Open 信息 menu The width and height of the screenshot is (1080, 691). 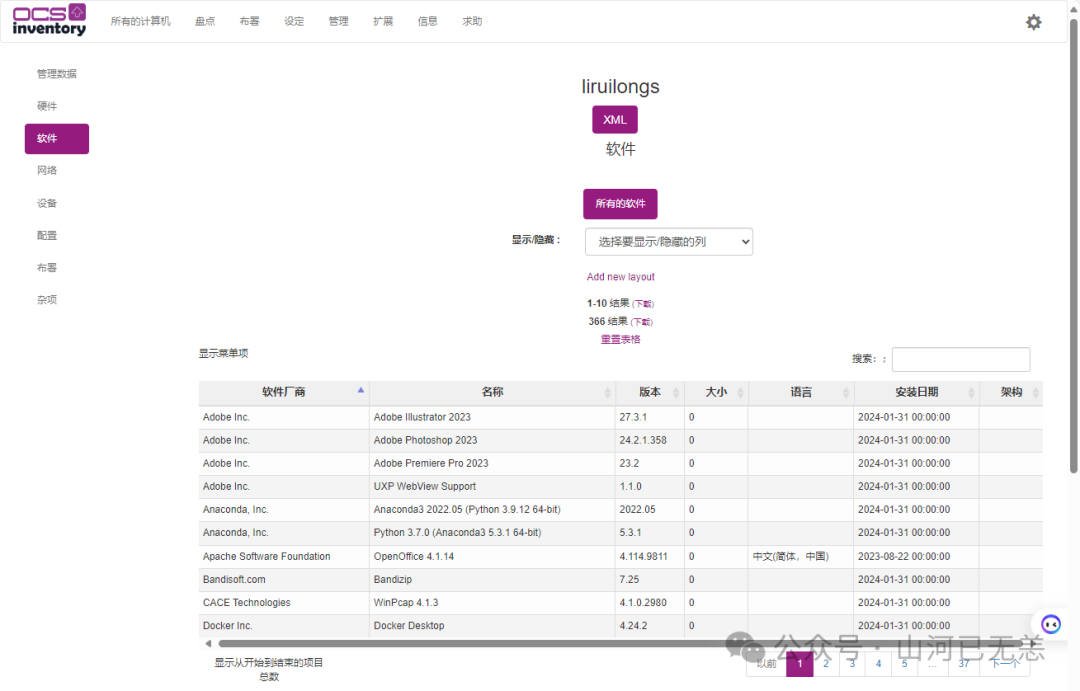[x=428, y=21]
